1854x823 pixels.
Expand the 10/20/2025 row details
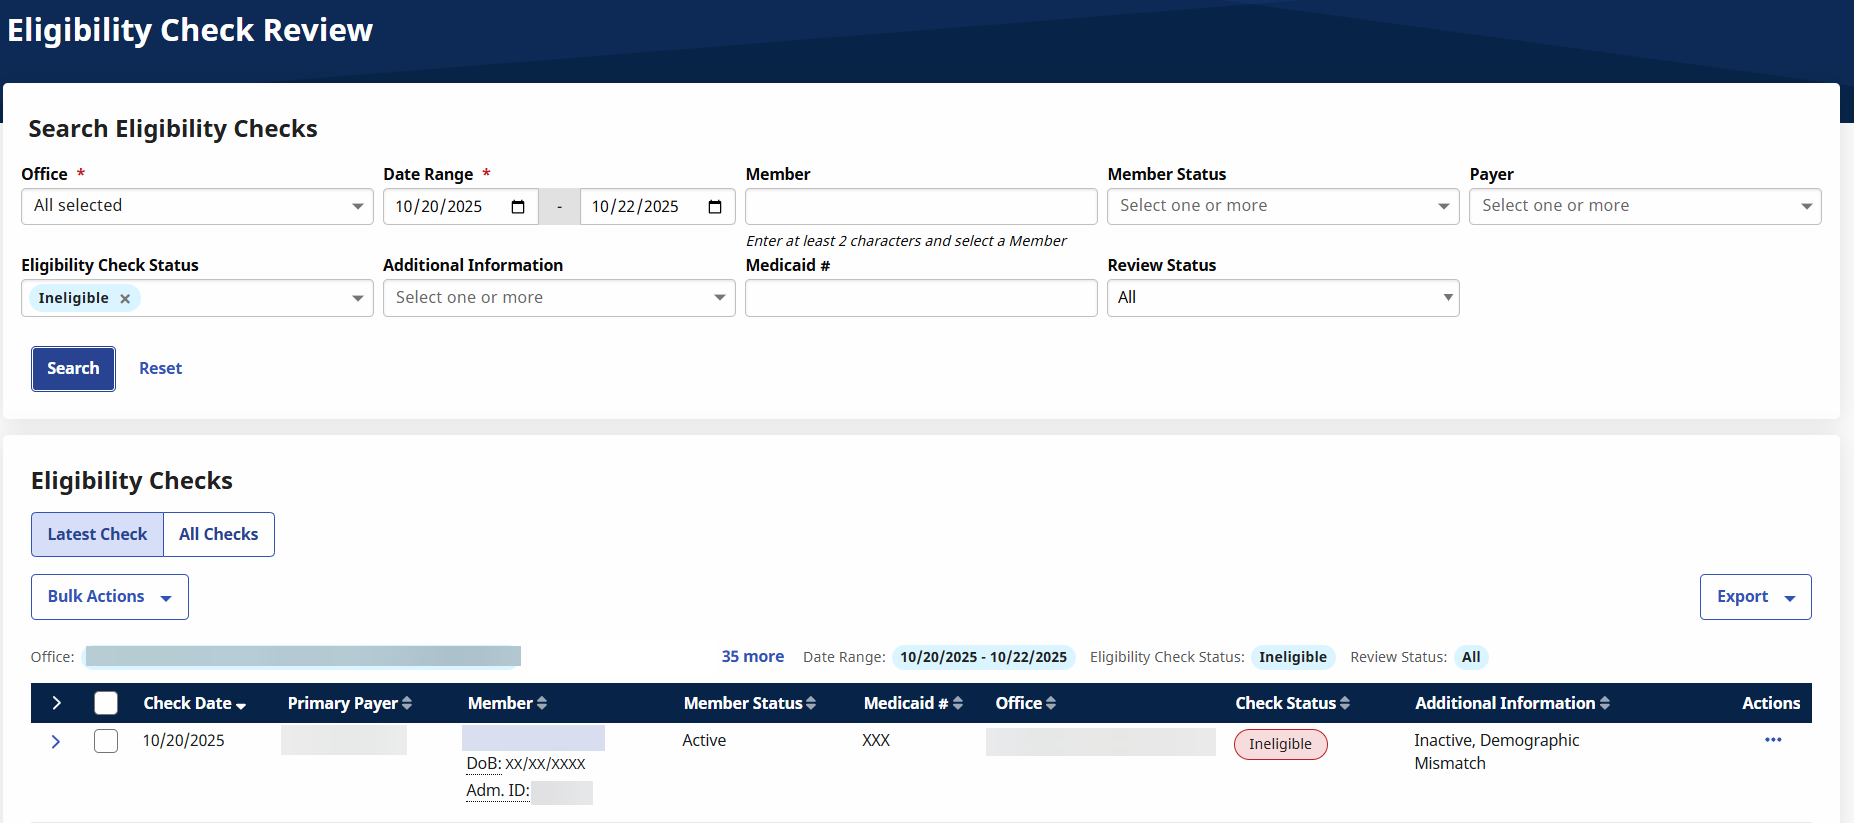(x=56, y=742)
